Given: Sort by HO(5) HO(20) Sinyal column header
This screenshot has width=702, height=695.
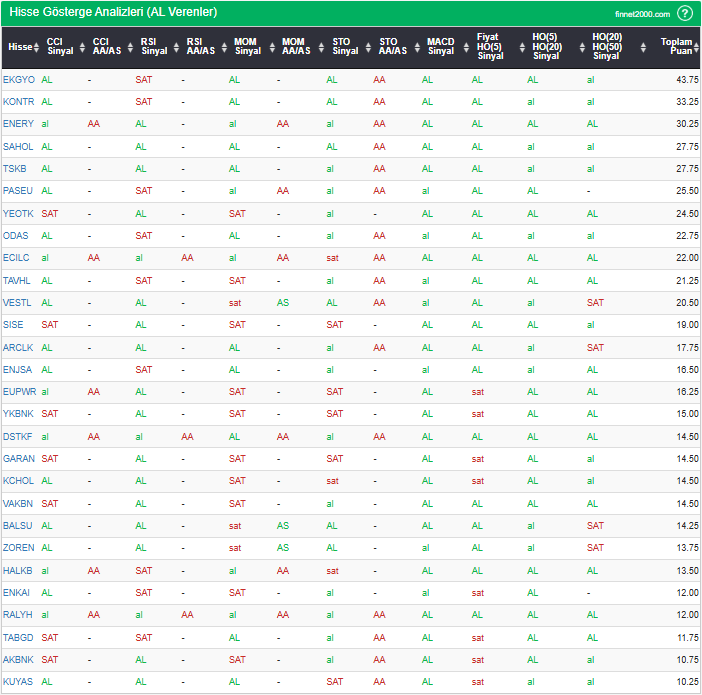Looking at the screenshot, I should (546, 47).
